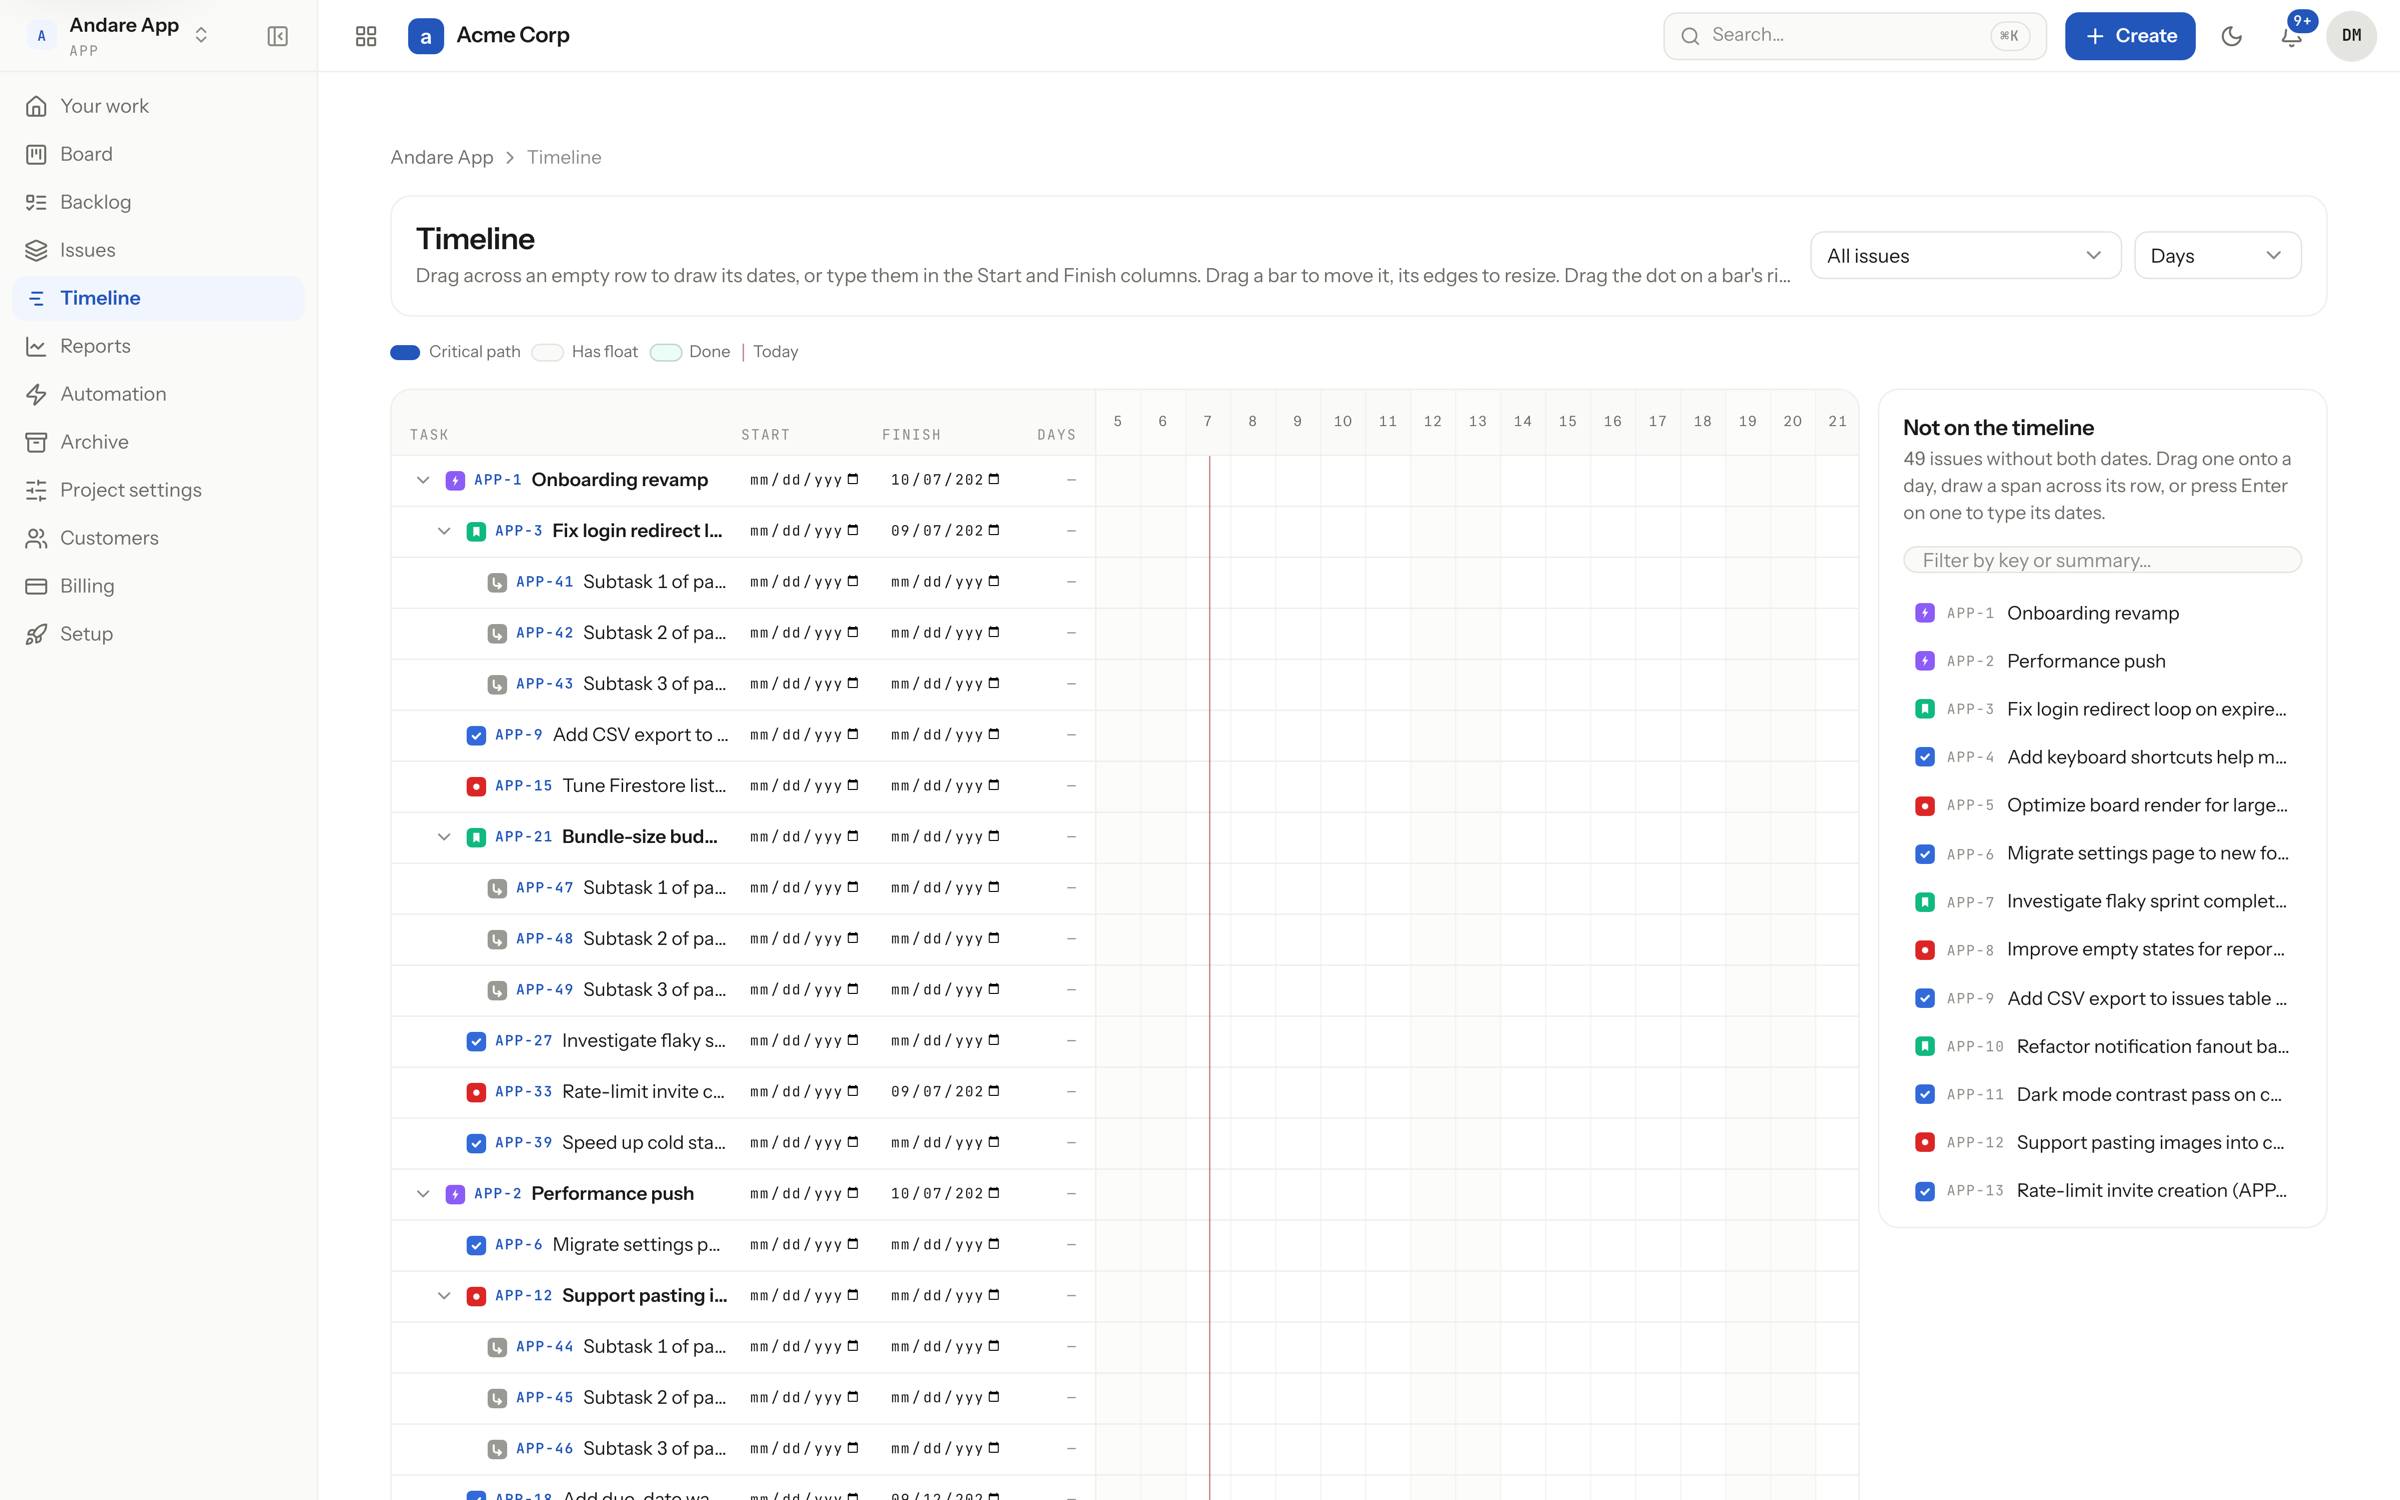Open the Issues page
This screenshot has height=1500, width=2400.
tap(158, 250)
